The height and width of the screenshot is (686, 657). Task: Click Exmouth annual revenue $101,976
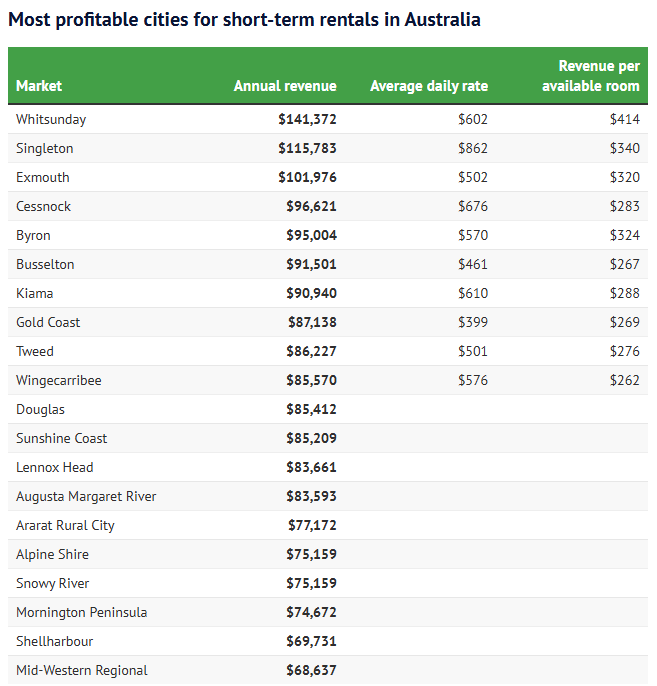[x=307, y=177]
